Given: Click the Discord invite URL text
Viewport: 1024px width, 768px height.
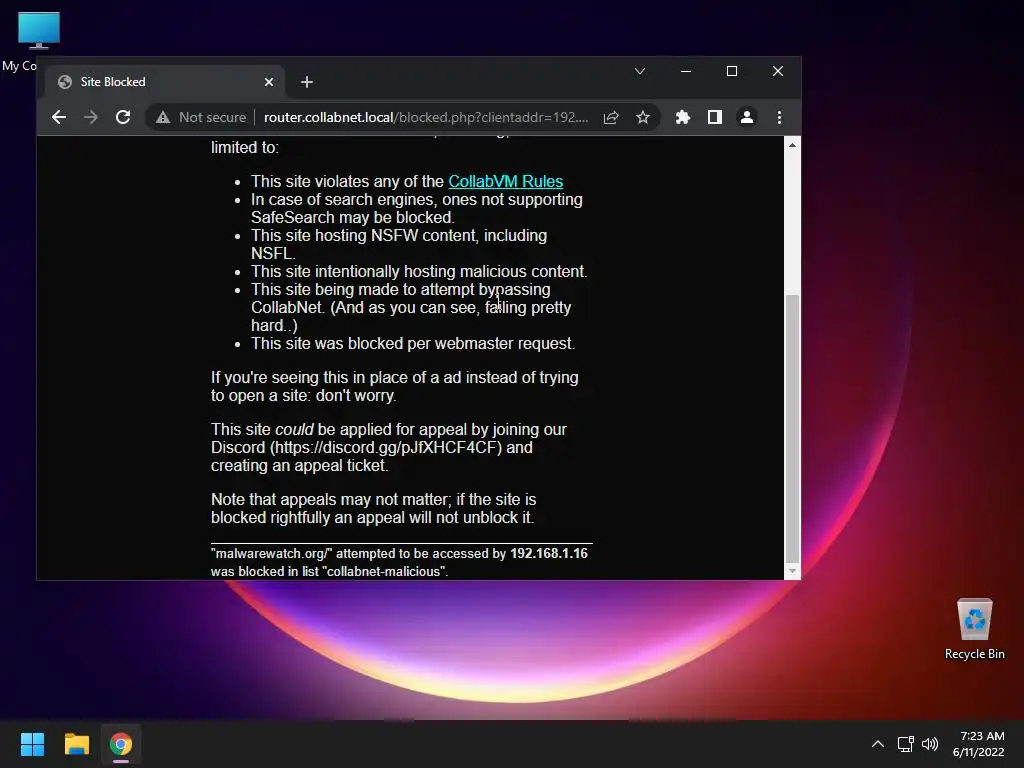Looking at the screenshot, I should pyautogui.click(x=386, y=448).
